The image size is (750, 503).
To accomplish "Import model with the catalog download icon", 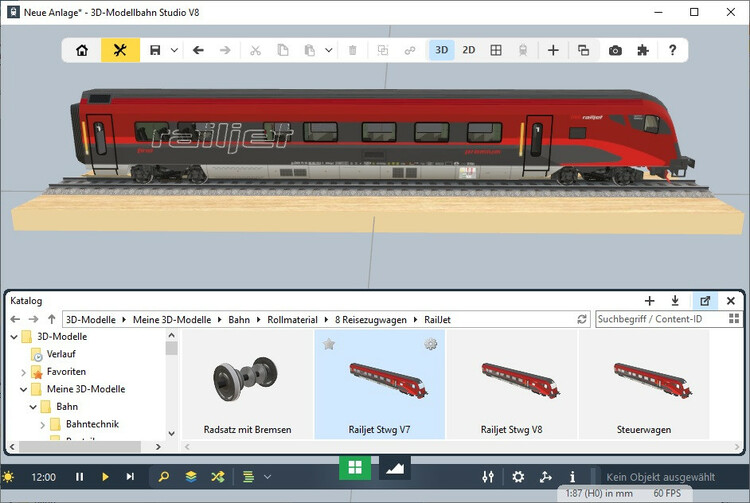I will (x=675, y=301).
